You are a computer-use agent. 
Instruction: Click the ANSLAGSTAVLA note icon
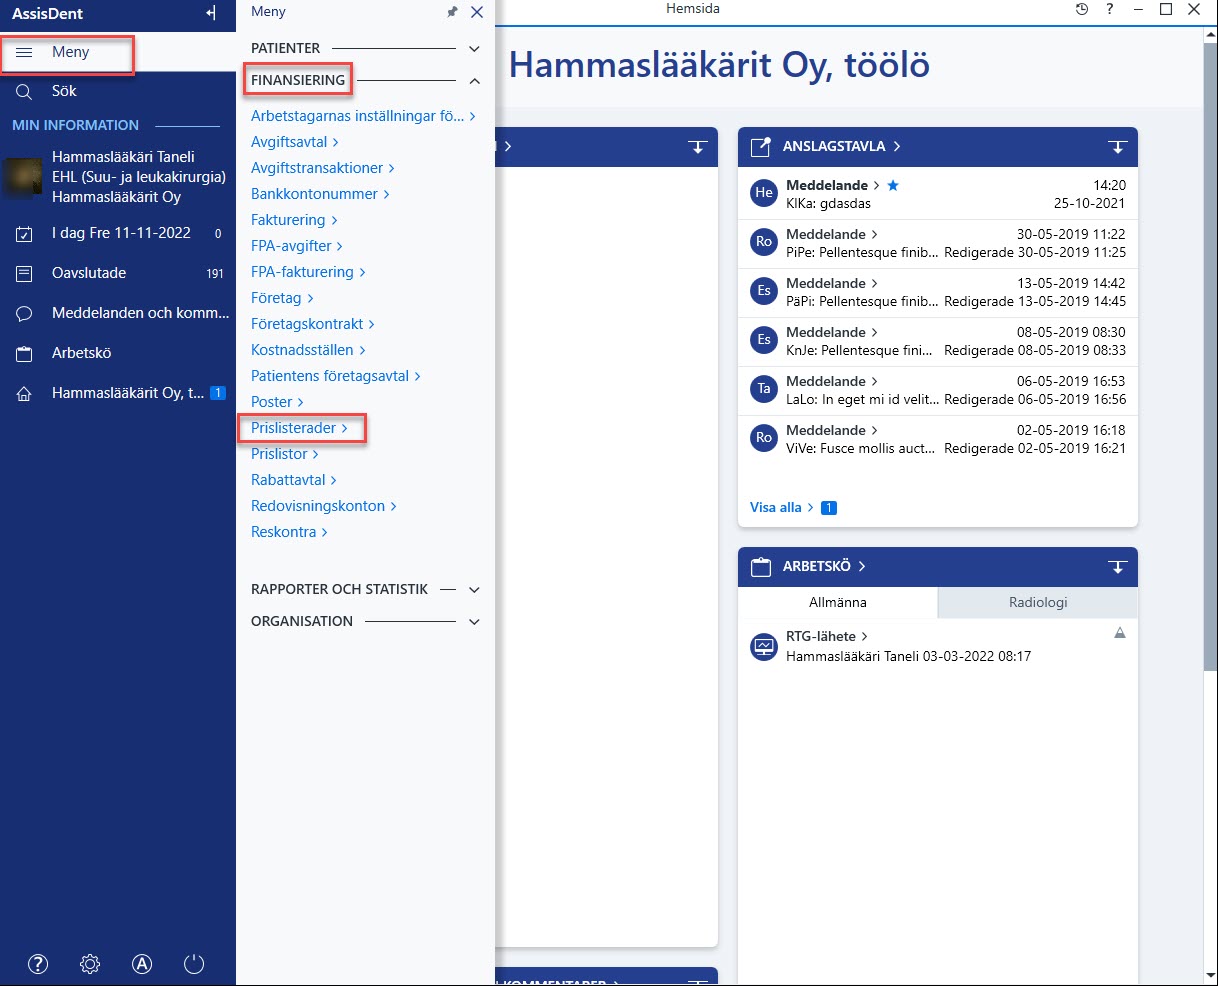click(x=761, y=147)
